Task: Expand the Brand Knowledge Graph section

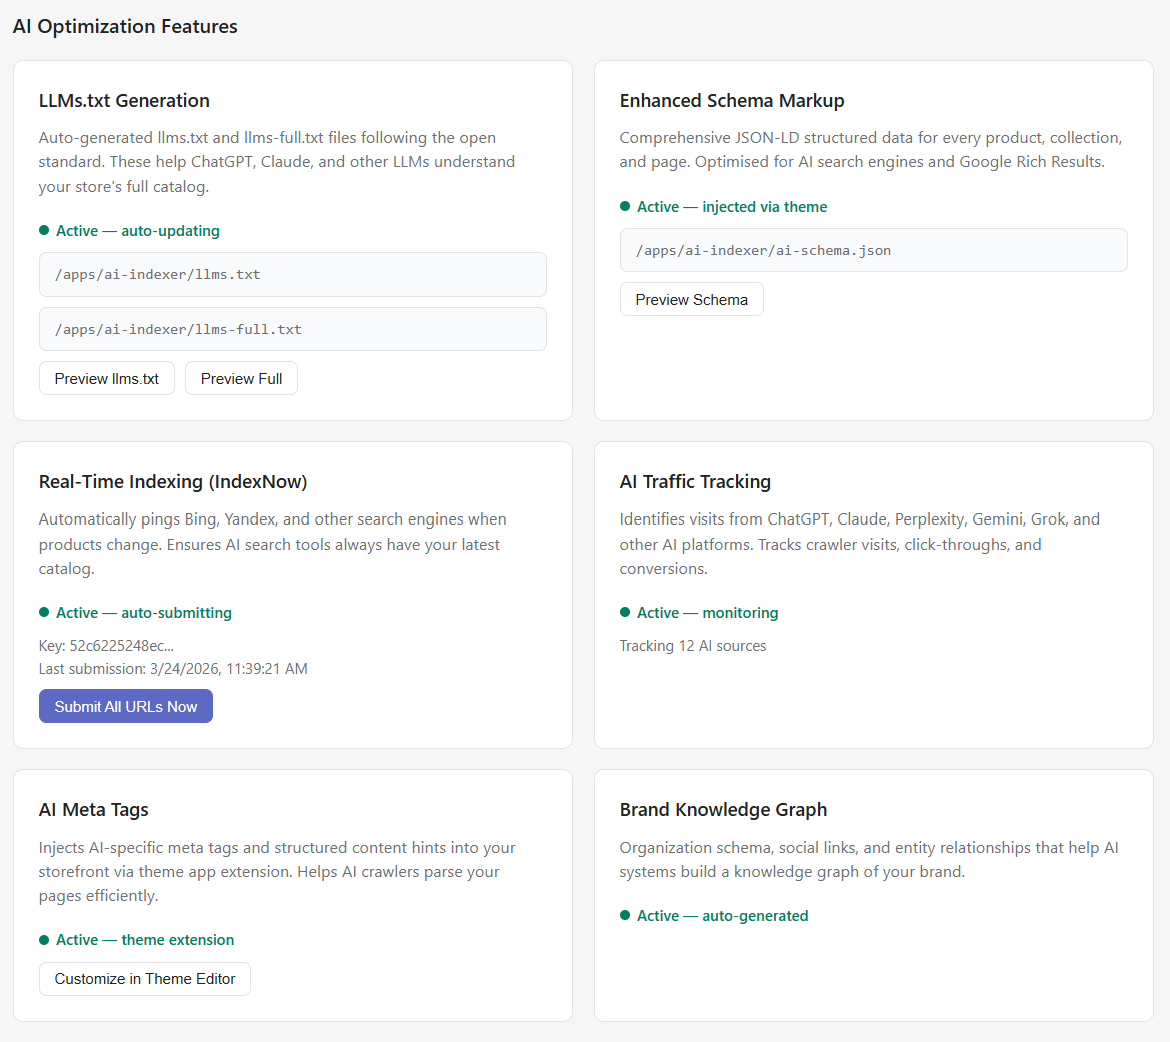Action: coord(723,809)
